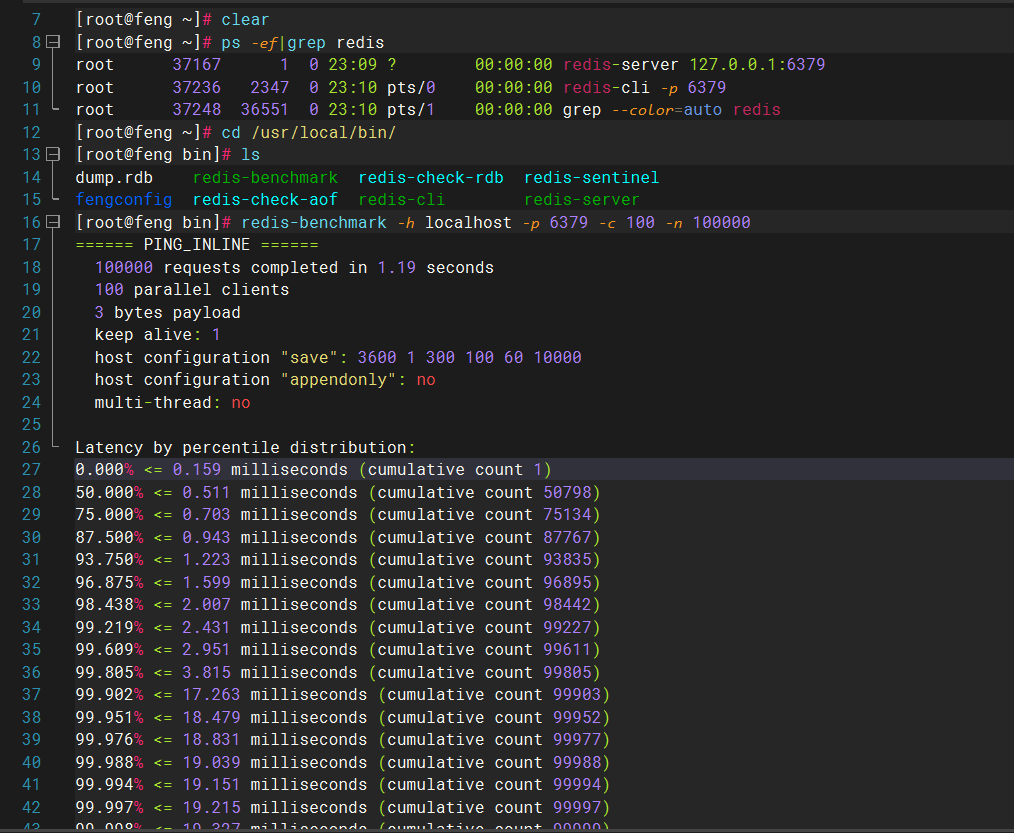Click the 'PING_INLINE' heading text
This screenshot has height=833, width=1014.
click(197, 244)
